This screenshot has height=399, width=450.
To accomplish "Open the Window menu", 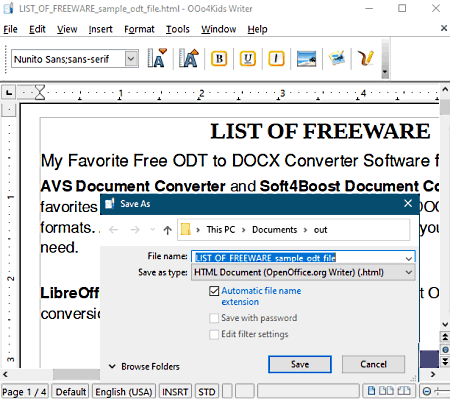I will (x=218, y=29).
